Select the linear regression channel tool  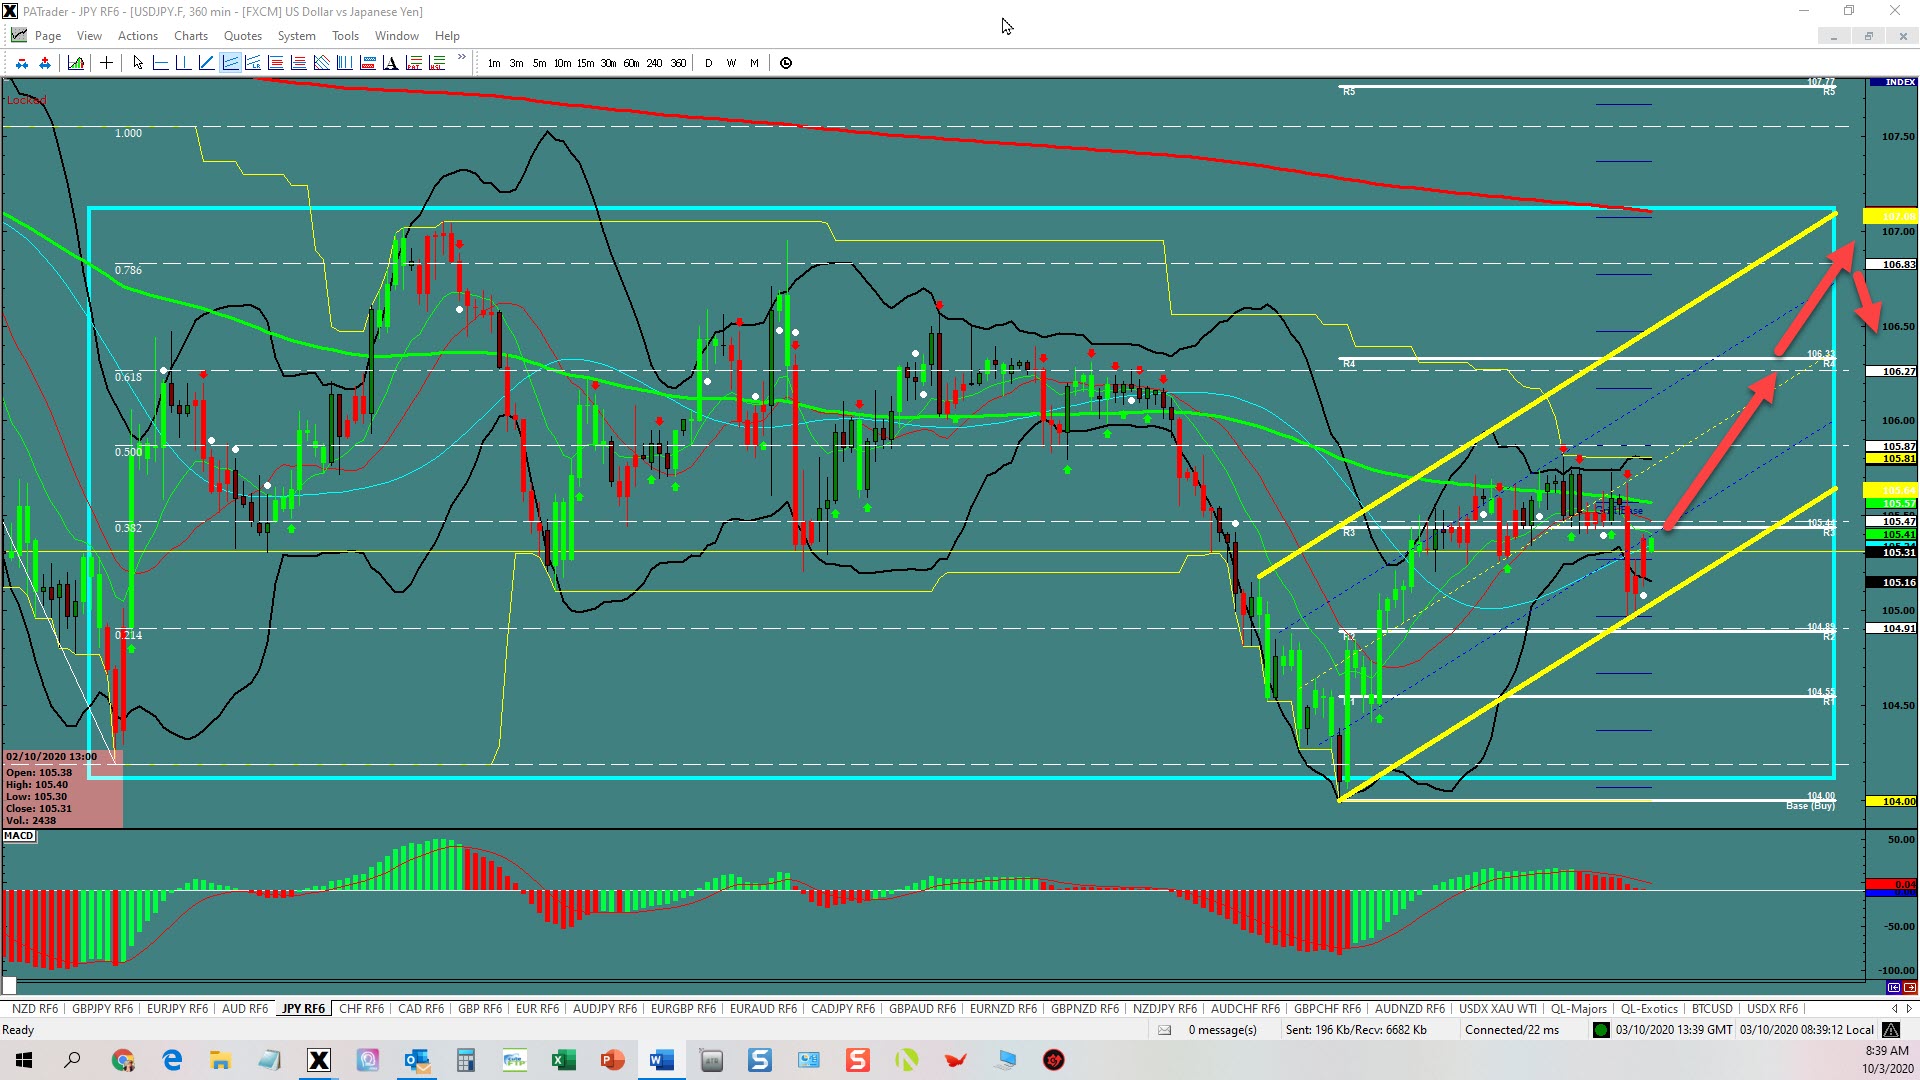(x=253, y=63)
